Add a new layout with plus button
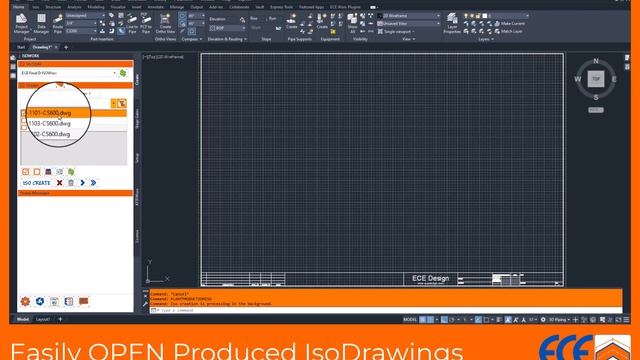 coord(60,319)
